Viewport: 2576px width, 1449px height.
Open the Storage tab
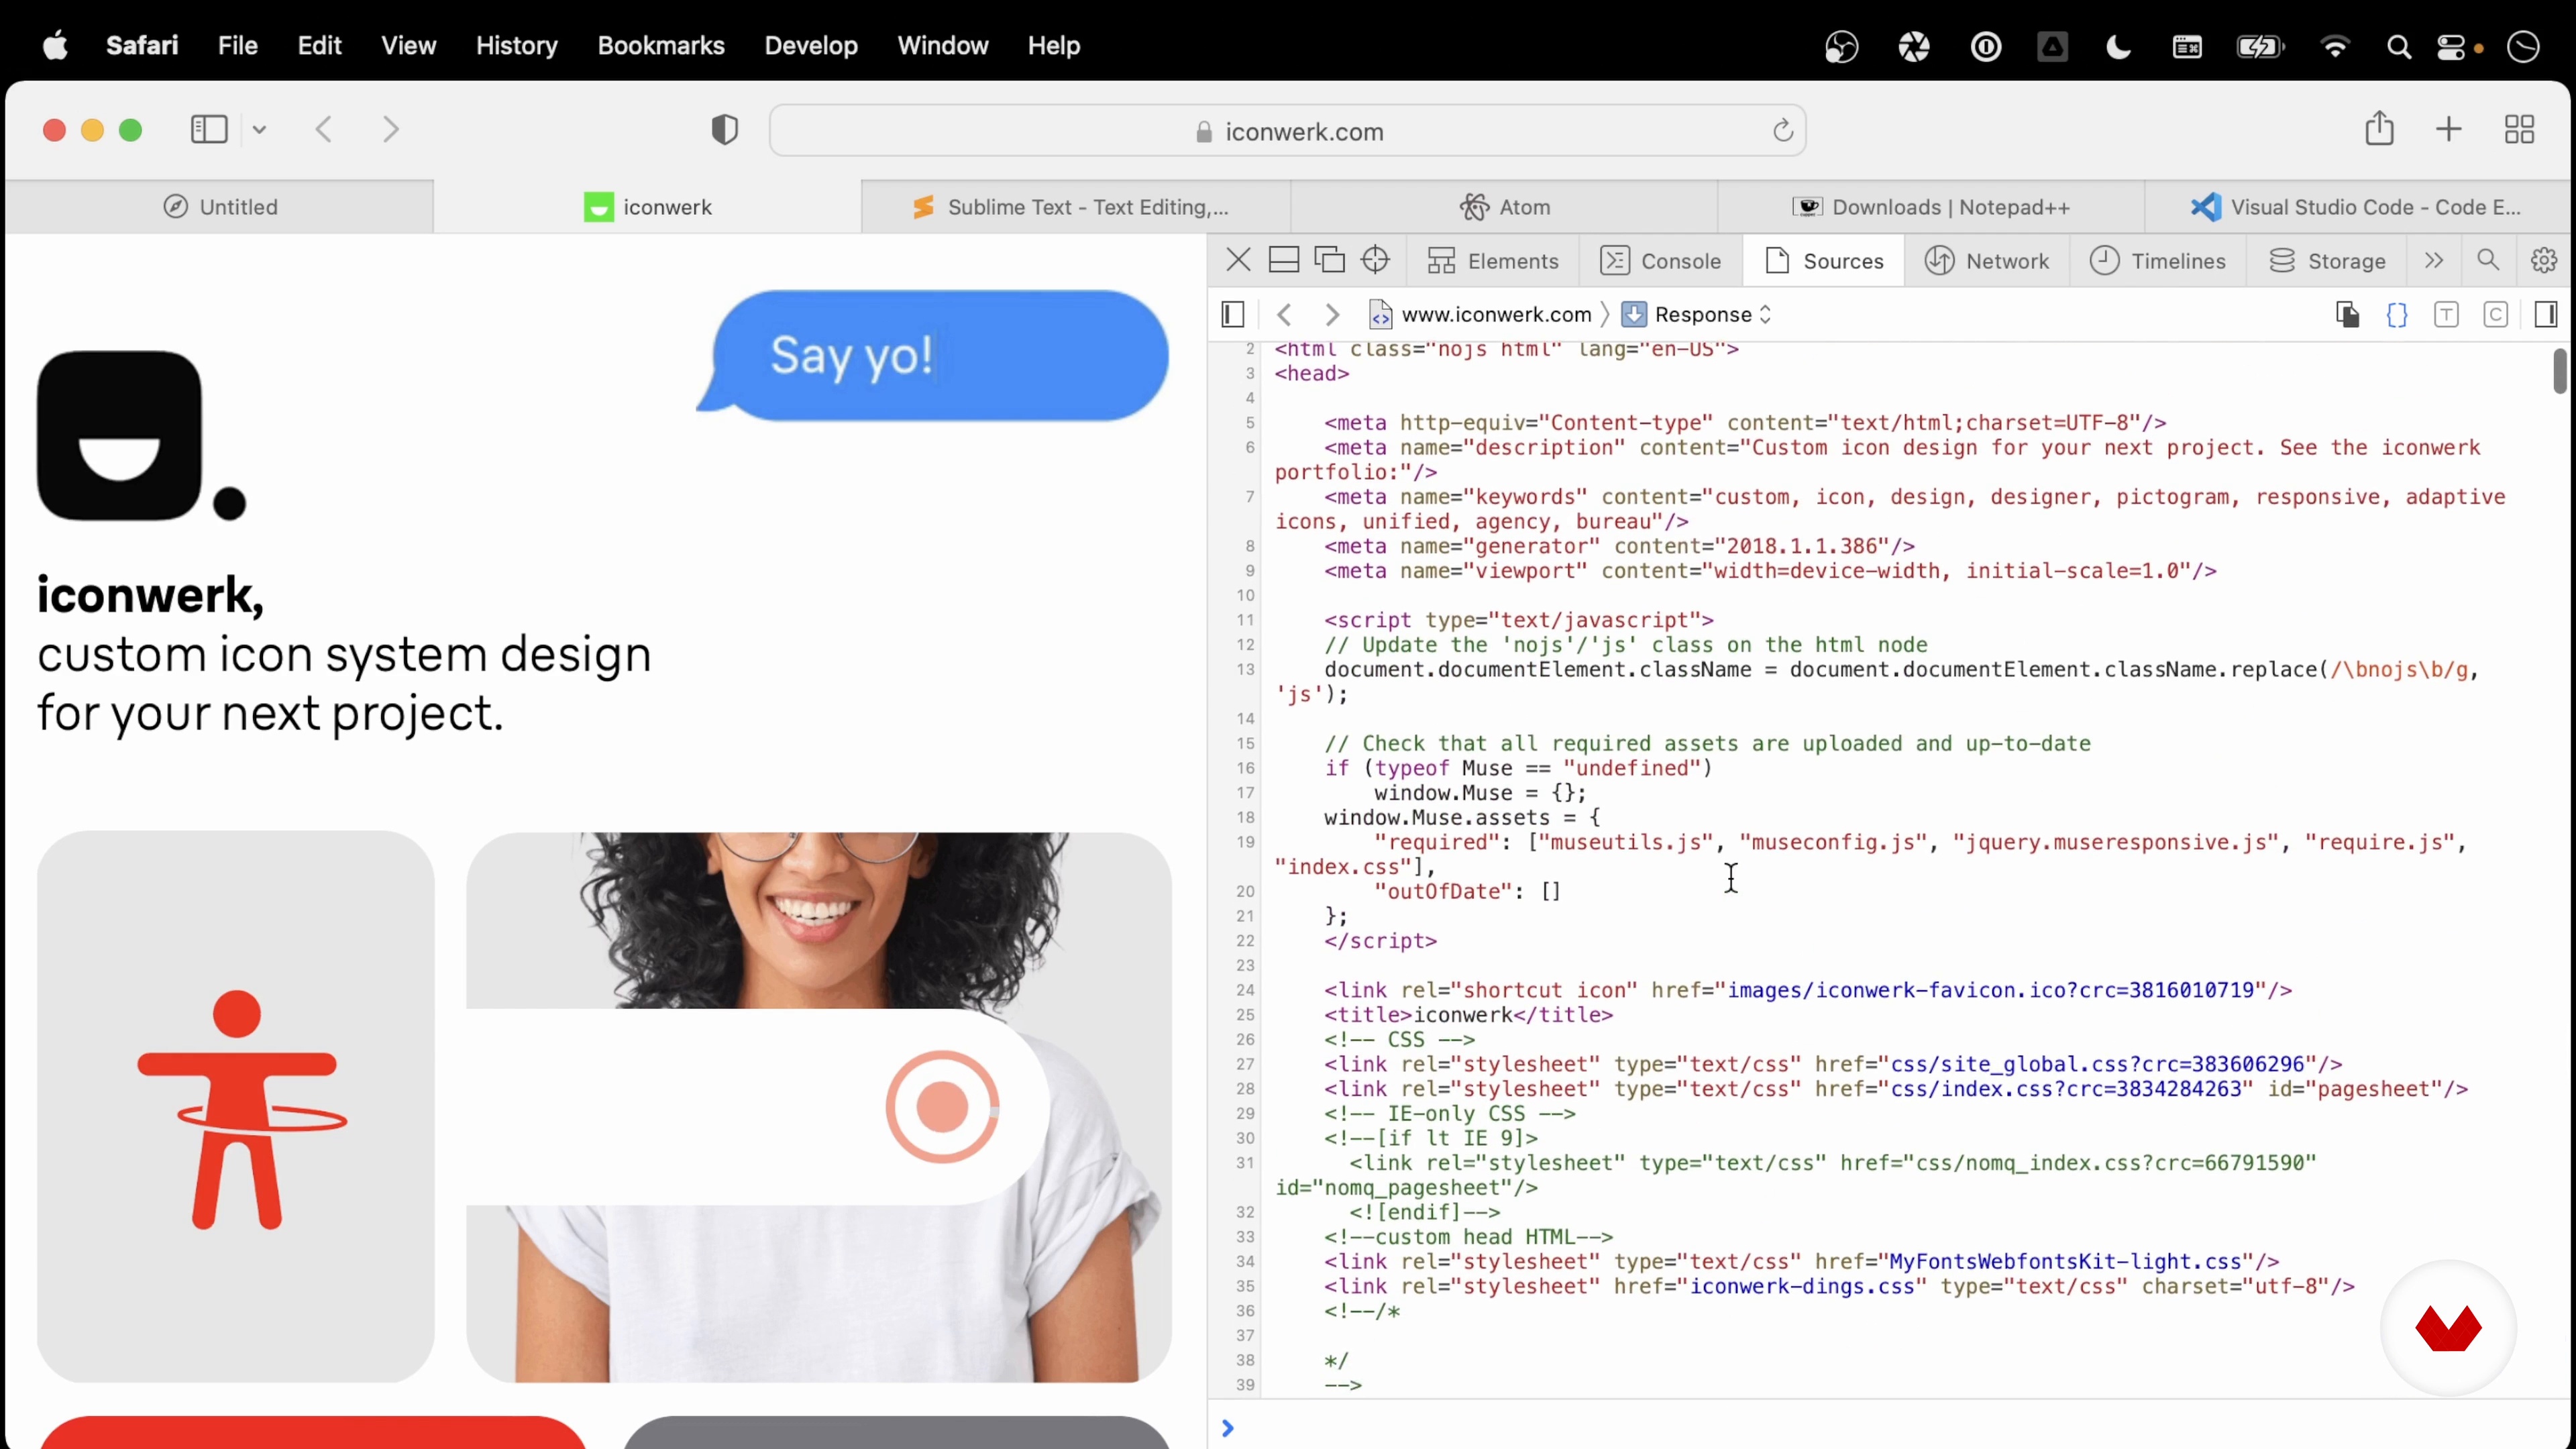click(2326, 261)
